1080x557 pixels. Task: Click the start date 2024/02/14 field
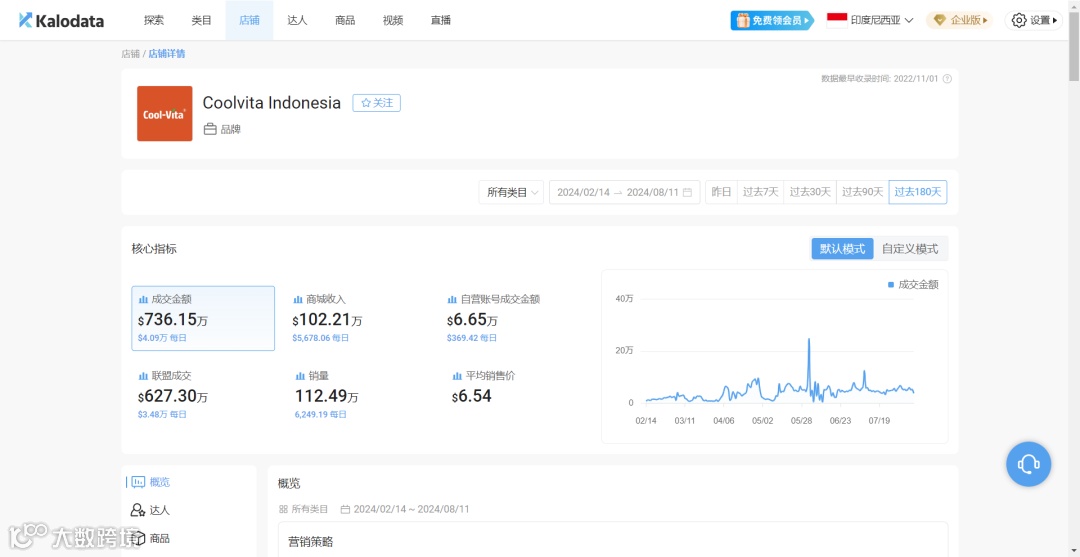pos(583,192)
